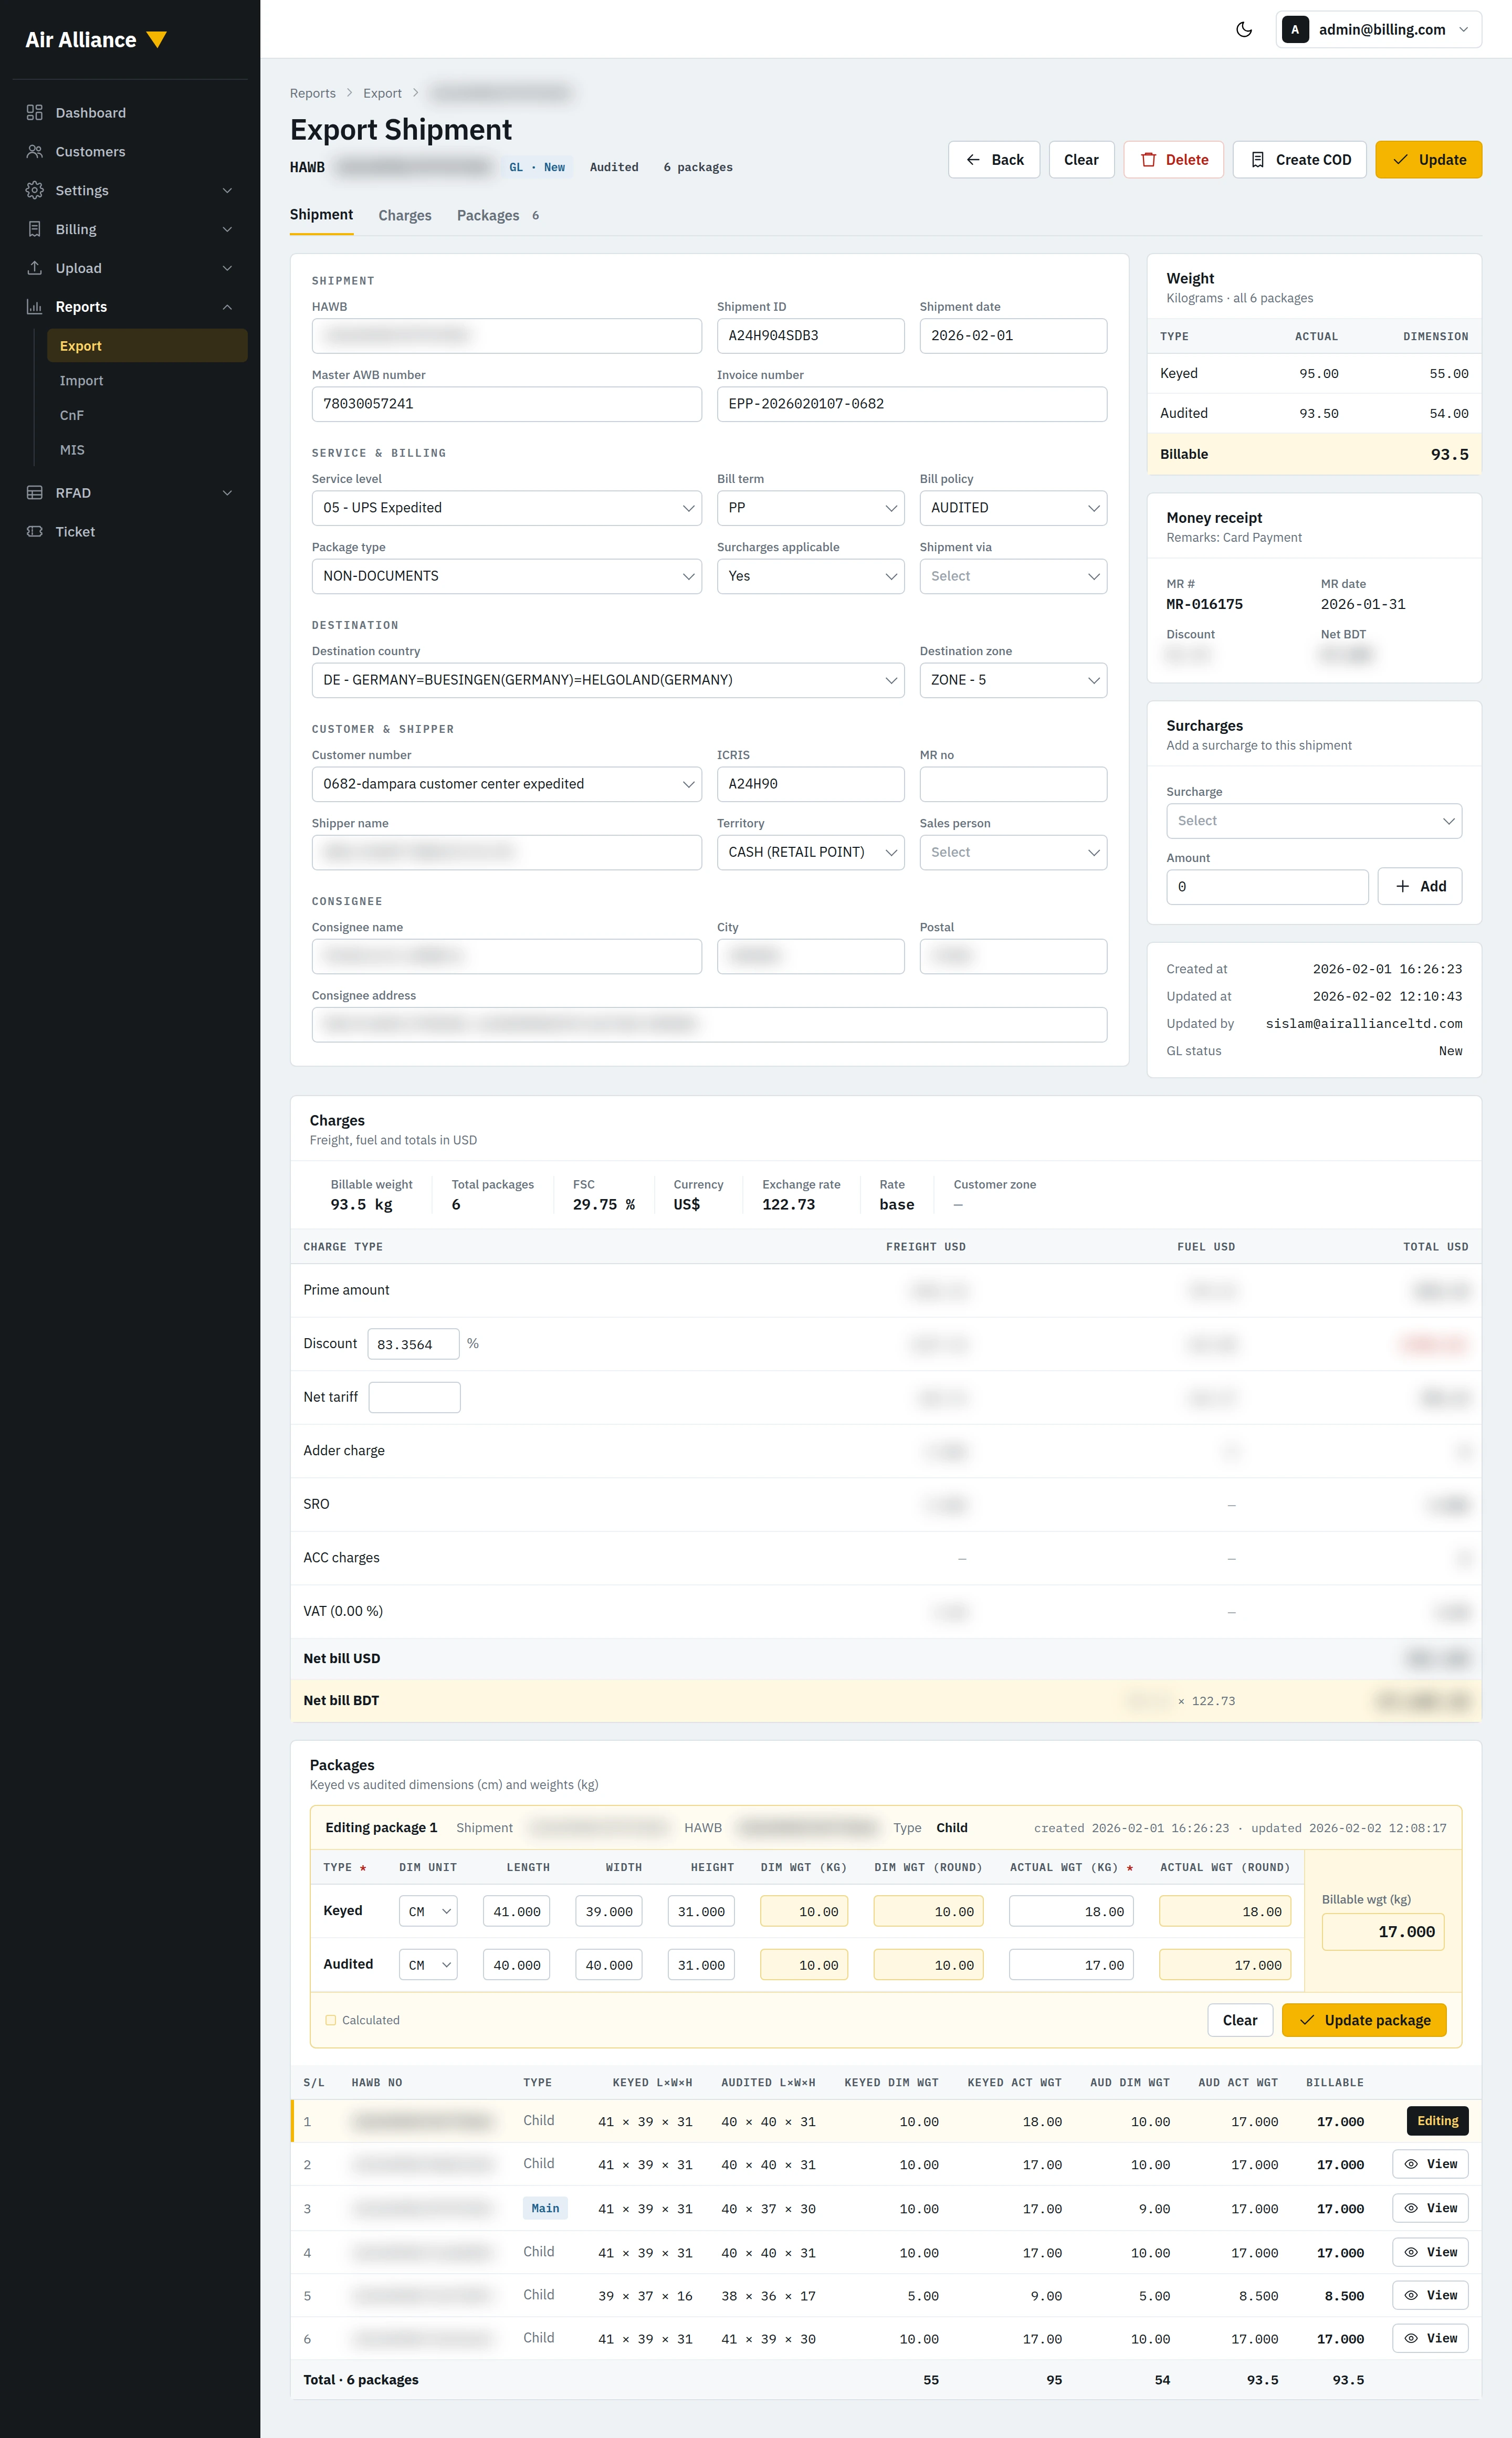The image size is (1512, 2438).
Task: Expand Settings chevron in sidebar
Action: (x=227, y=190)
